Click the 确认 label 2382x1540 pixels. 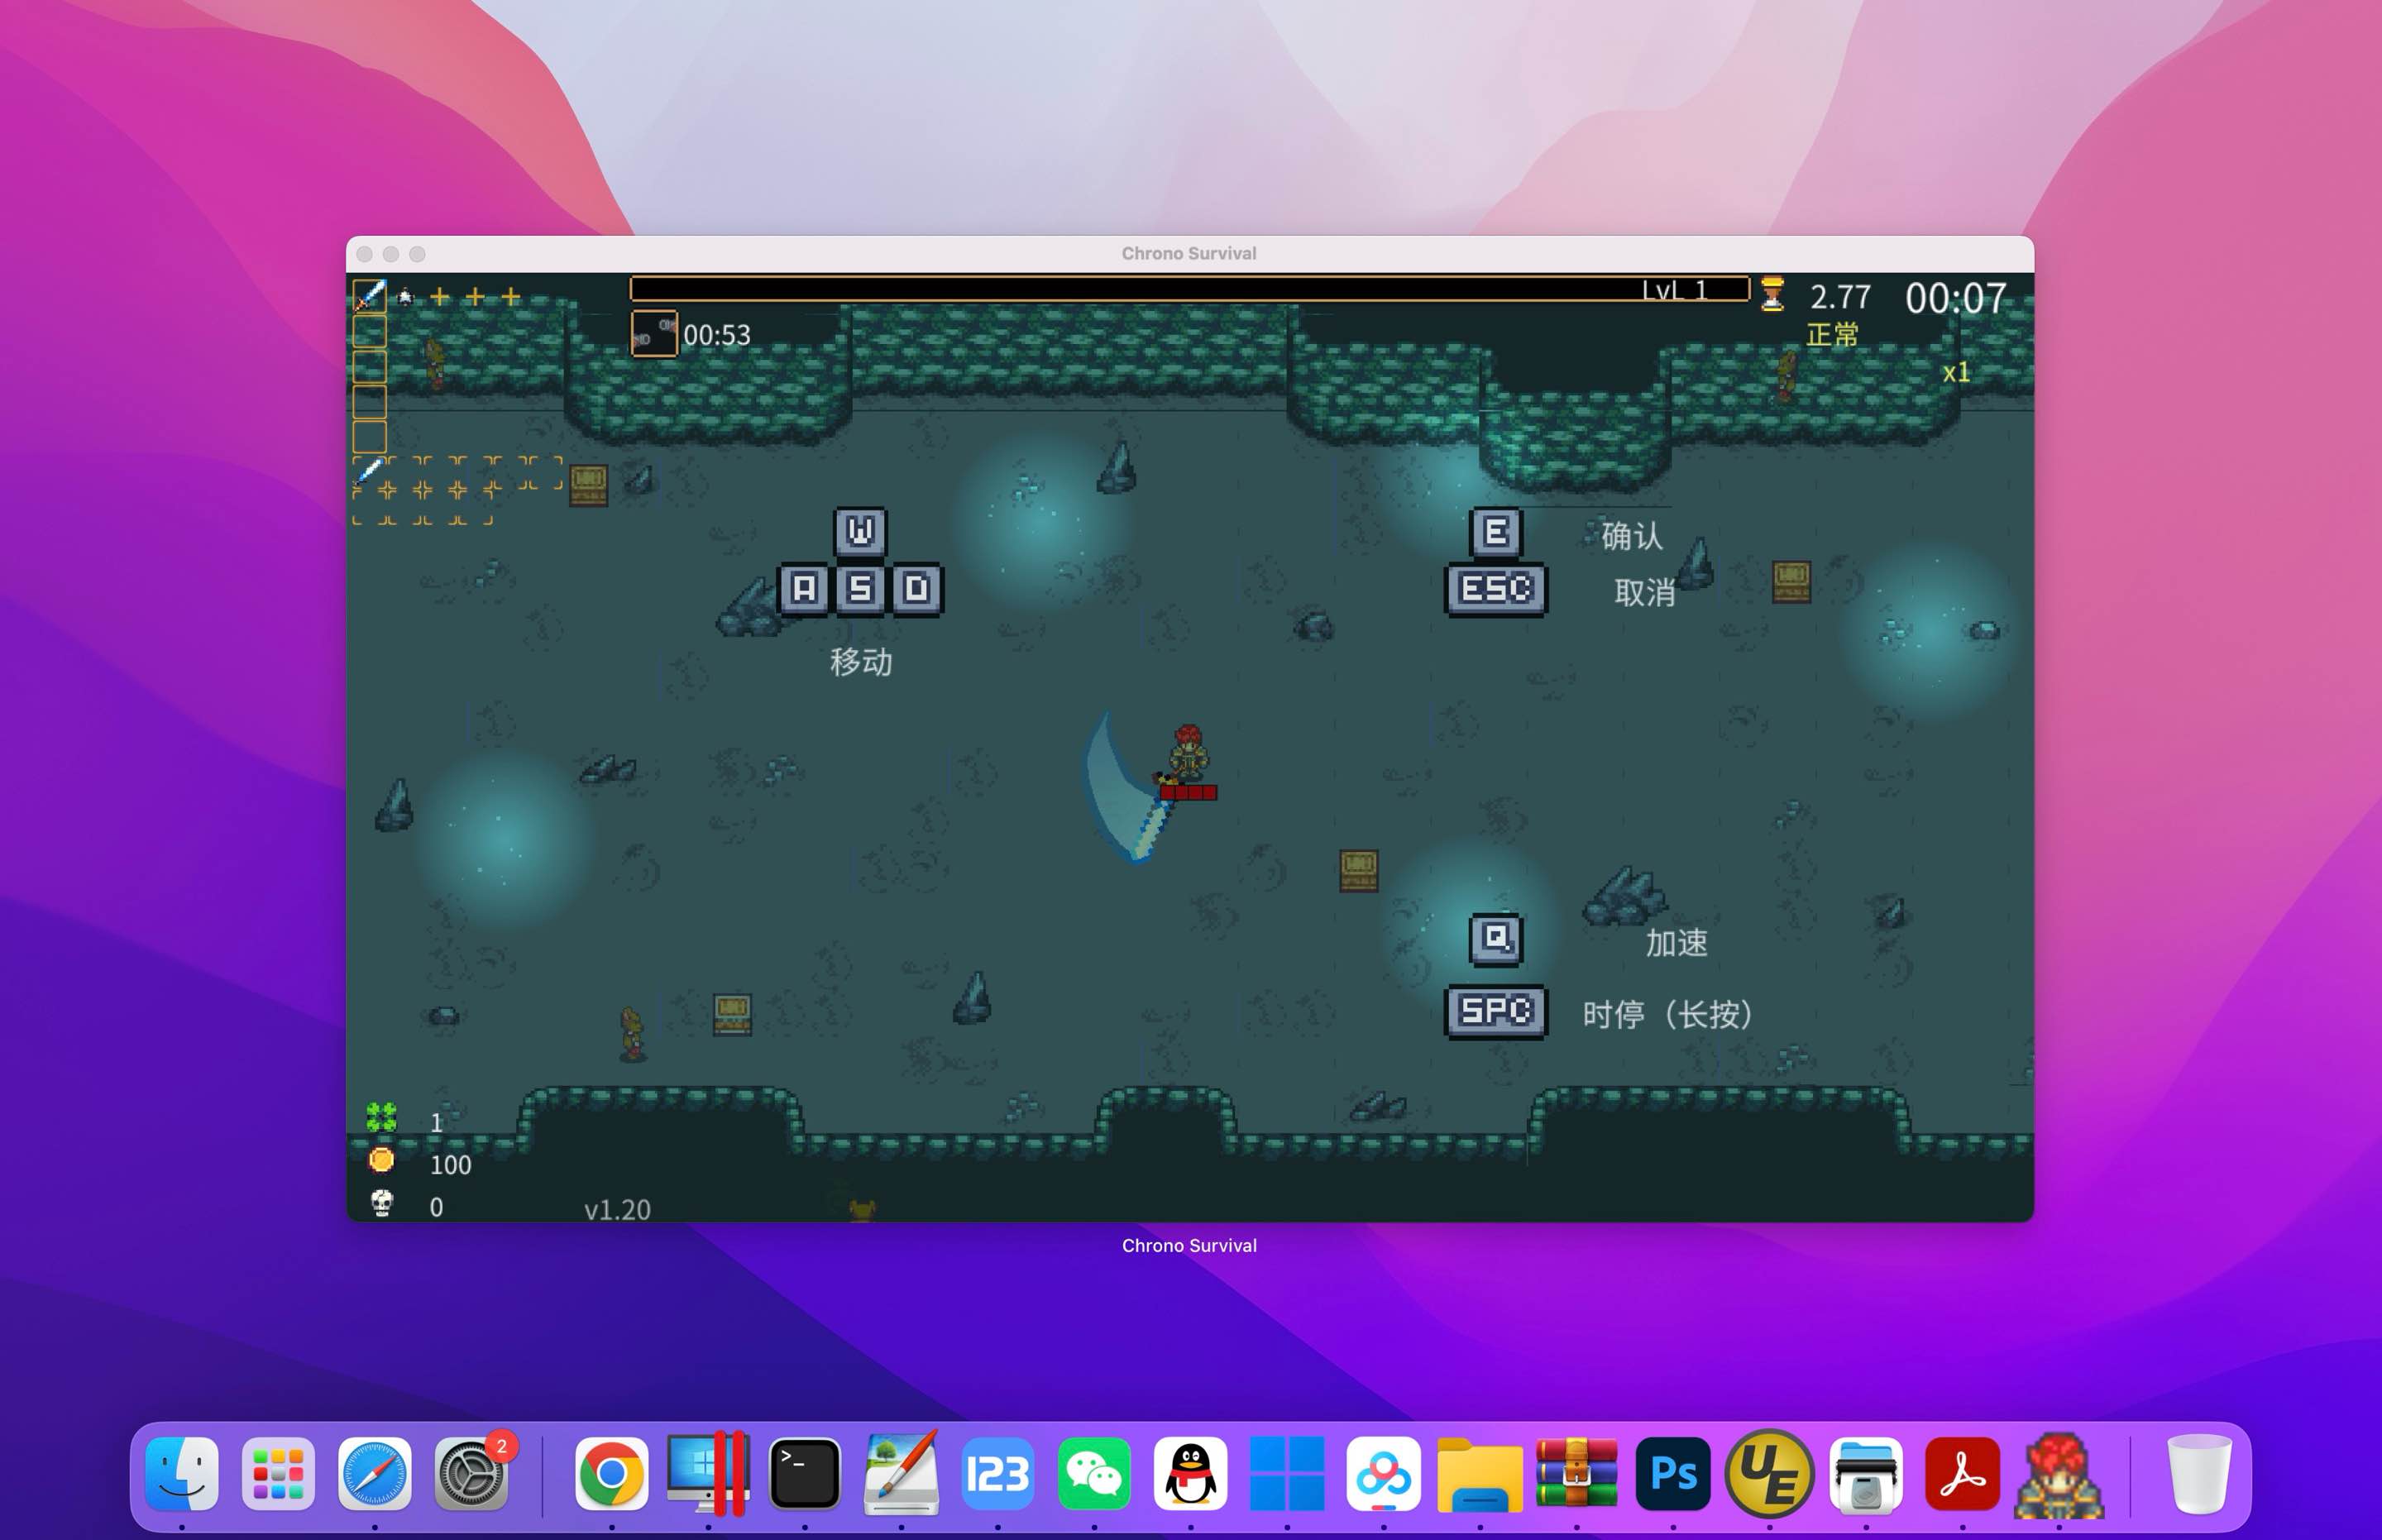tap(1632, 536)
